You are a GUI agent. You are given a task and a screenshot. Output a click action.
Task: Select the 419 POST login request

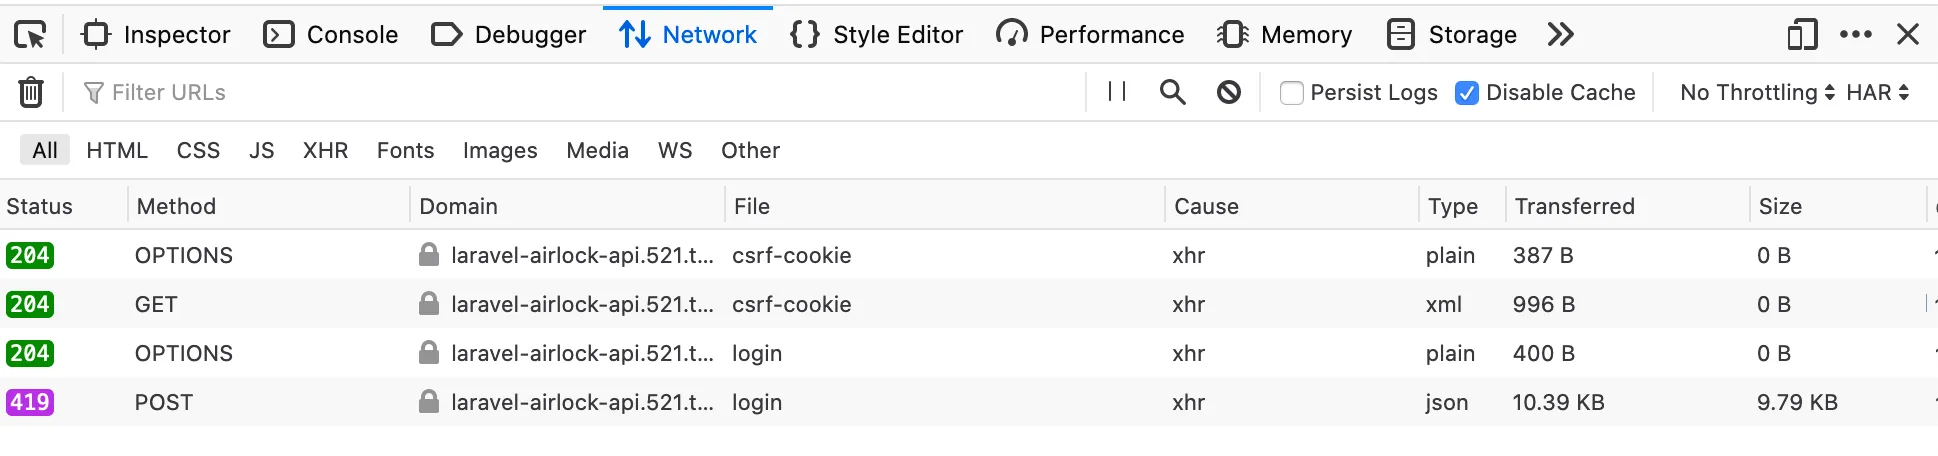(x=969, y=402)
